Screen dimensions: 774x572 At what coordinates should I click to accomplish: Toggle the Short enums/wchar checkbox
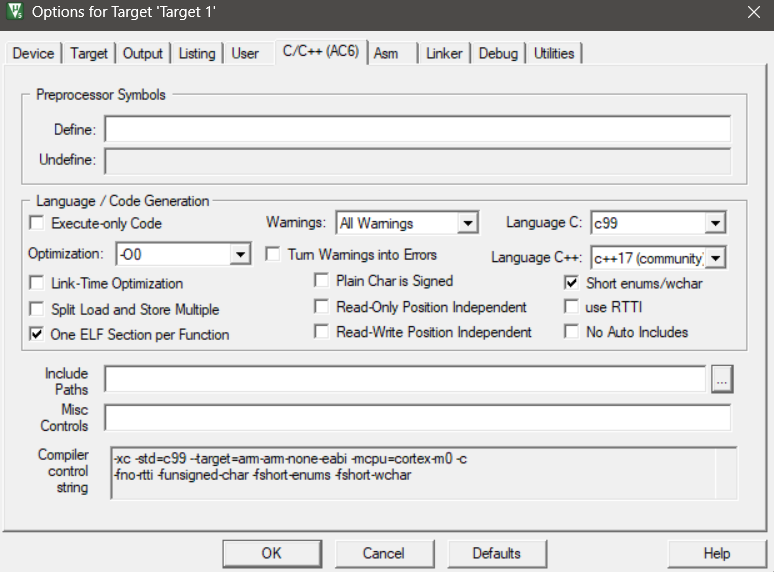(572, 283)
